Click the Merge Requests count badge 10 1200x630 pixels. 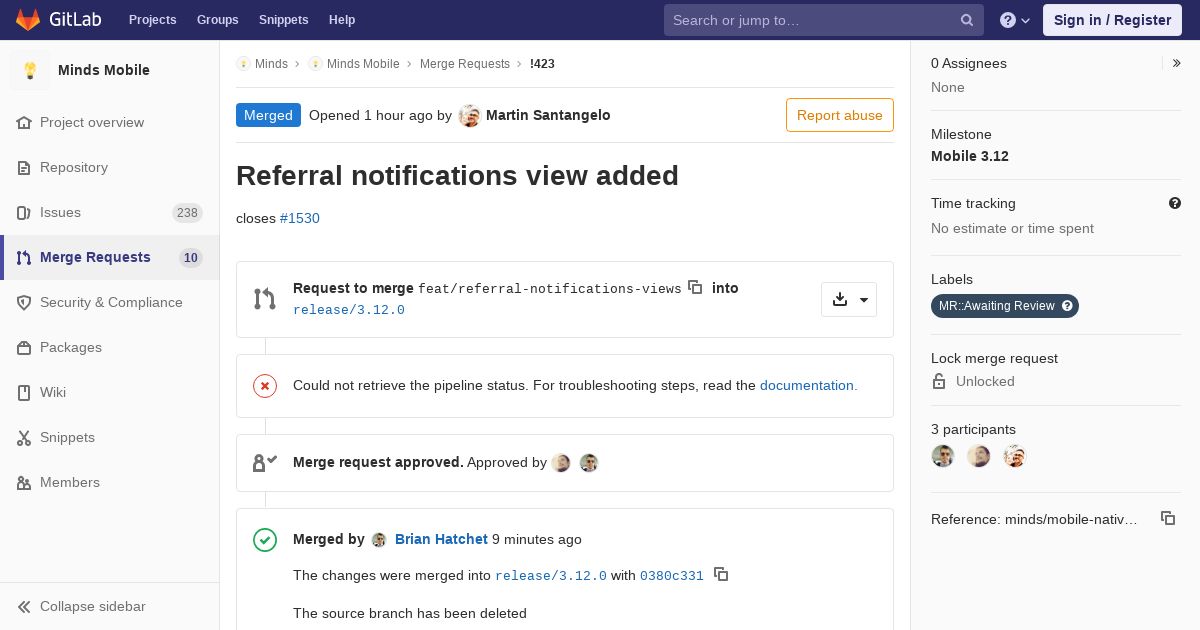[x=190, y=257]
